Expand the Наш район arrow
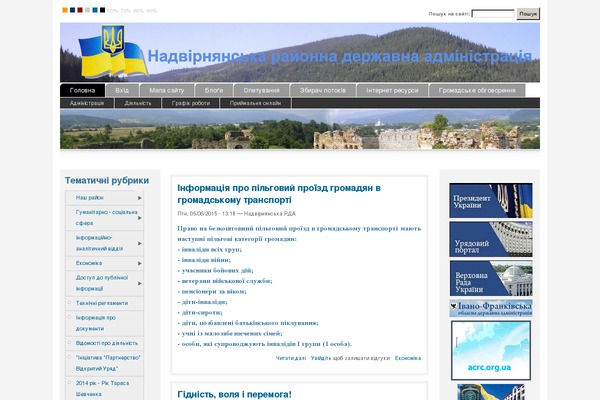Image resolution: width=600 pixels, height=400 pixels. (140, 198)
